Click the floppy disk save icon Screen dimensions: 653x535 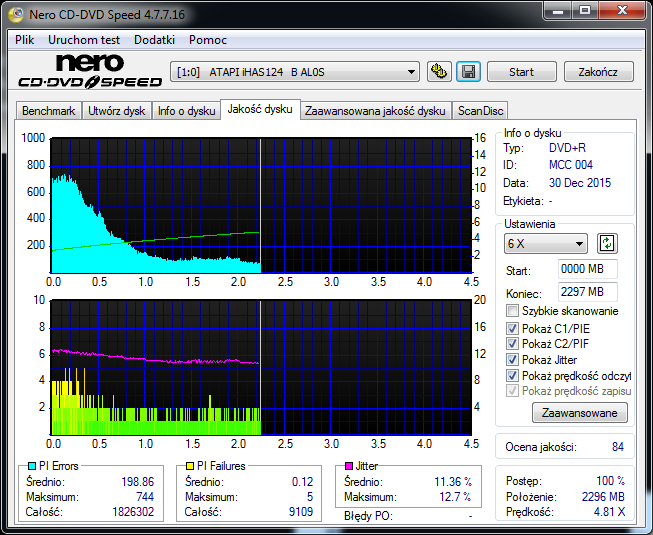(469, 72)
